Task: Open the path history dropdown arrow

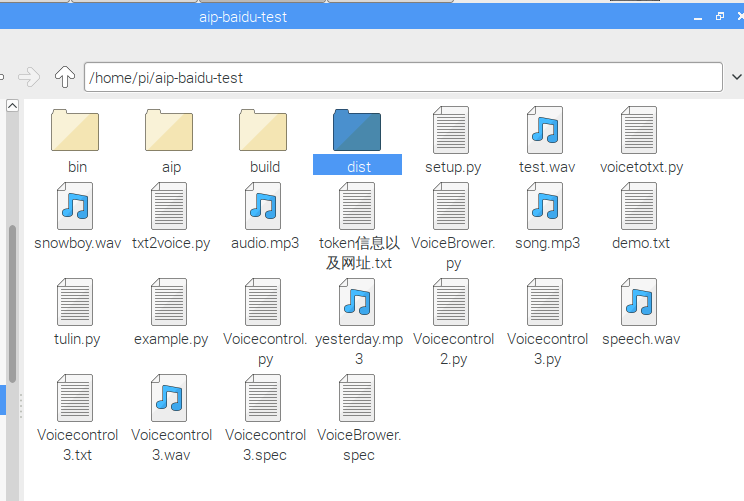Action: tap(736, 77)
